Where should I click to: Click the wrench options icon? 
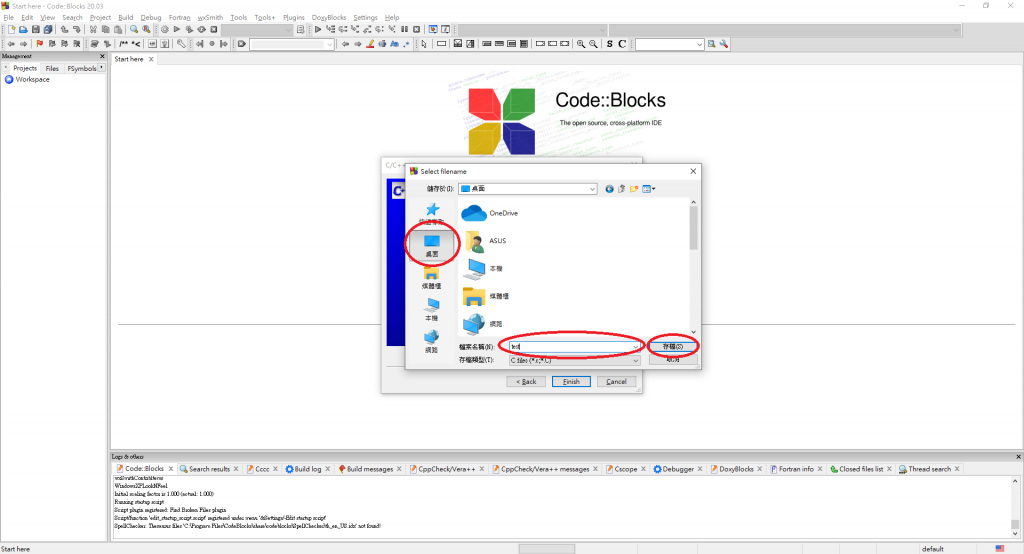[723, 44]
